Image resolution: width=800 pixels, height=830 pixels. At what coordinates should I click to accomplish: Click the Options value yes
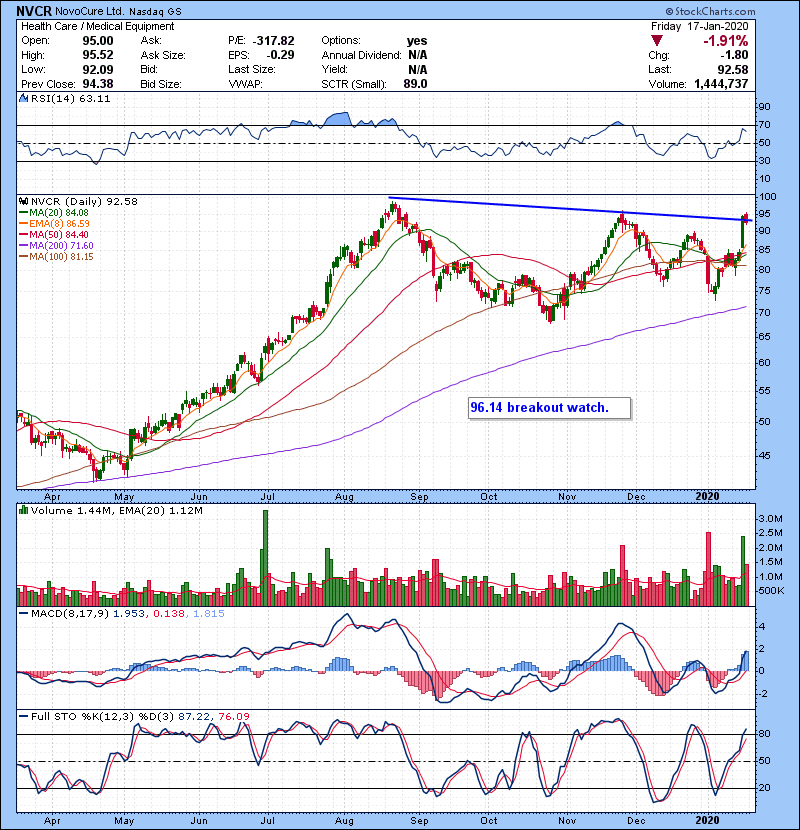(x=417, y=41)
